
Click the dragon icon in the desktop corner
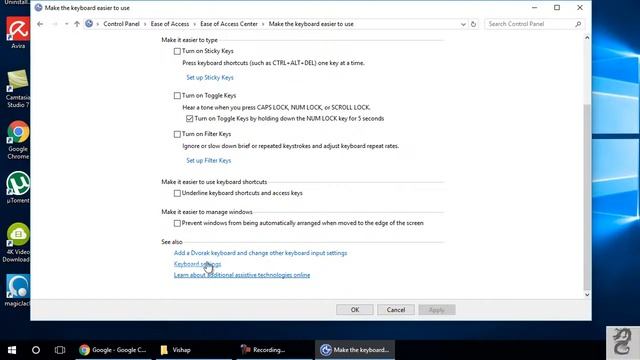pos(622,342)
